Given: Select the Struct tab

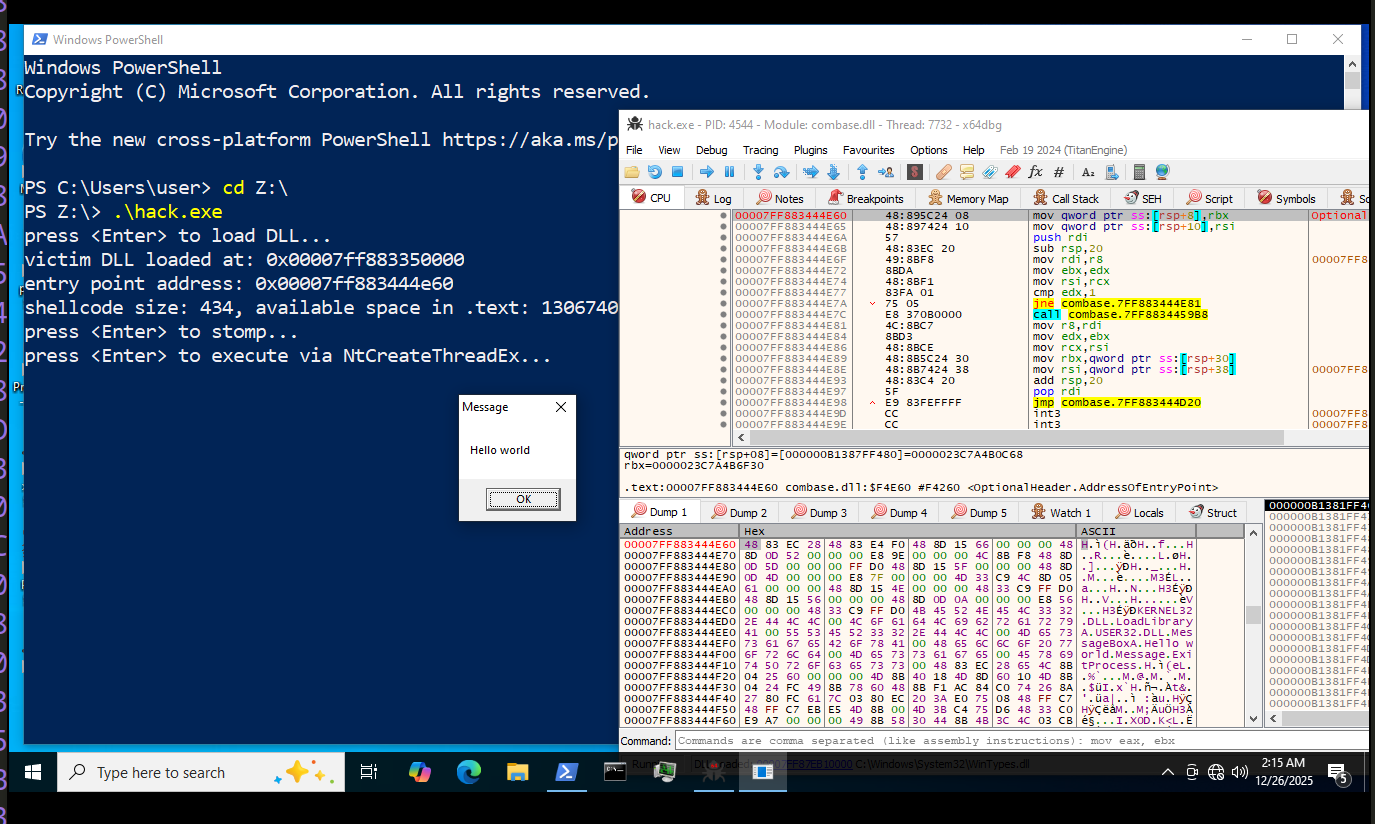Looking at the screenshot, I should pos(1212,512).
